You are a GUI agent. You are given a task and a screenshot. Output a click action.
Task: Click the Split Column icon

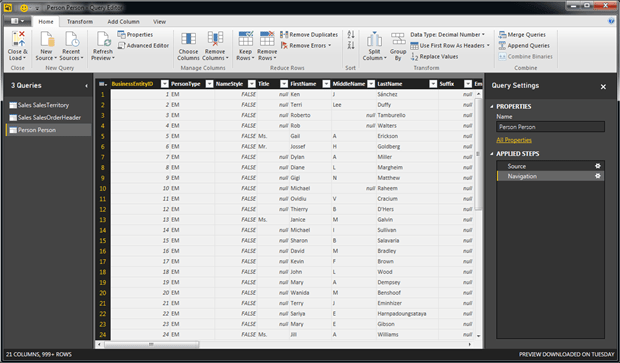point(374,40)
